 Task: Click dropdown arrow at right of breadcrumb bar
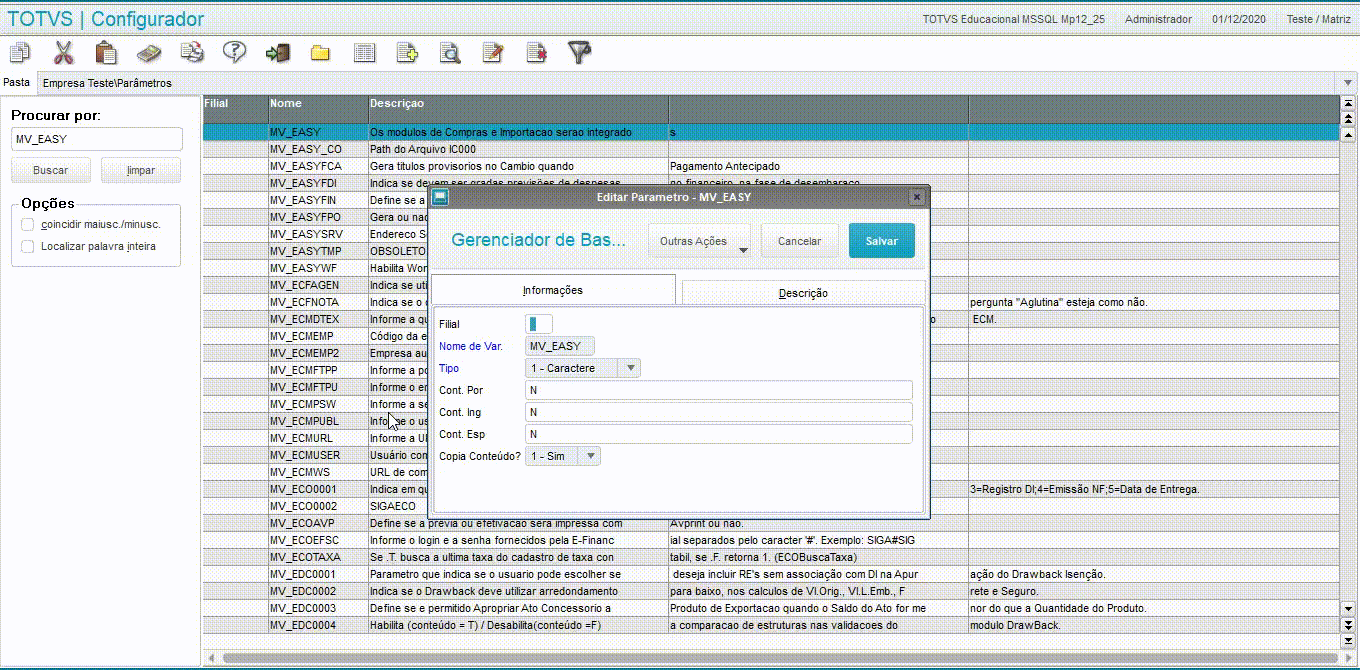point(1348,83)
